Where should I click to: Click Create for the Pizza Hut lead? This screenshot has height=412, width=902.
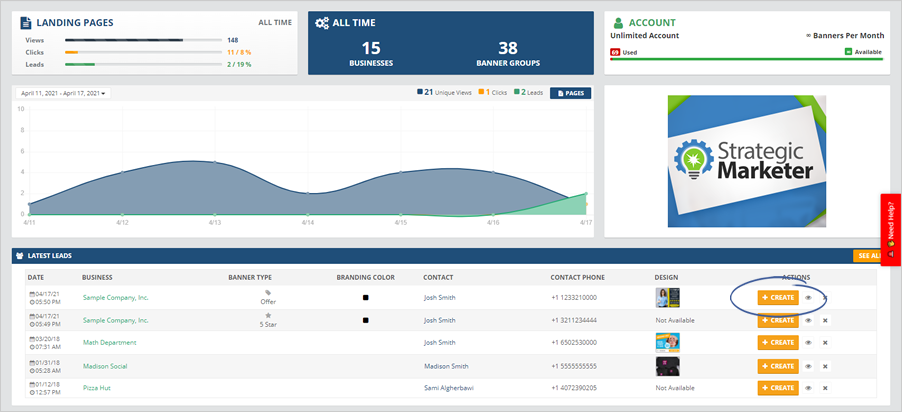(777, 389)
